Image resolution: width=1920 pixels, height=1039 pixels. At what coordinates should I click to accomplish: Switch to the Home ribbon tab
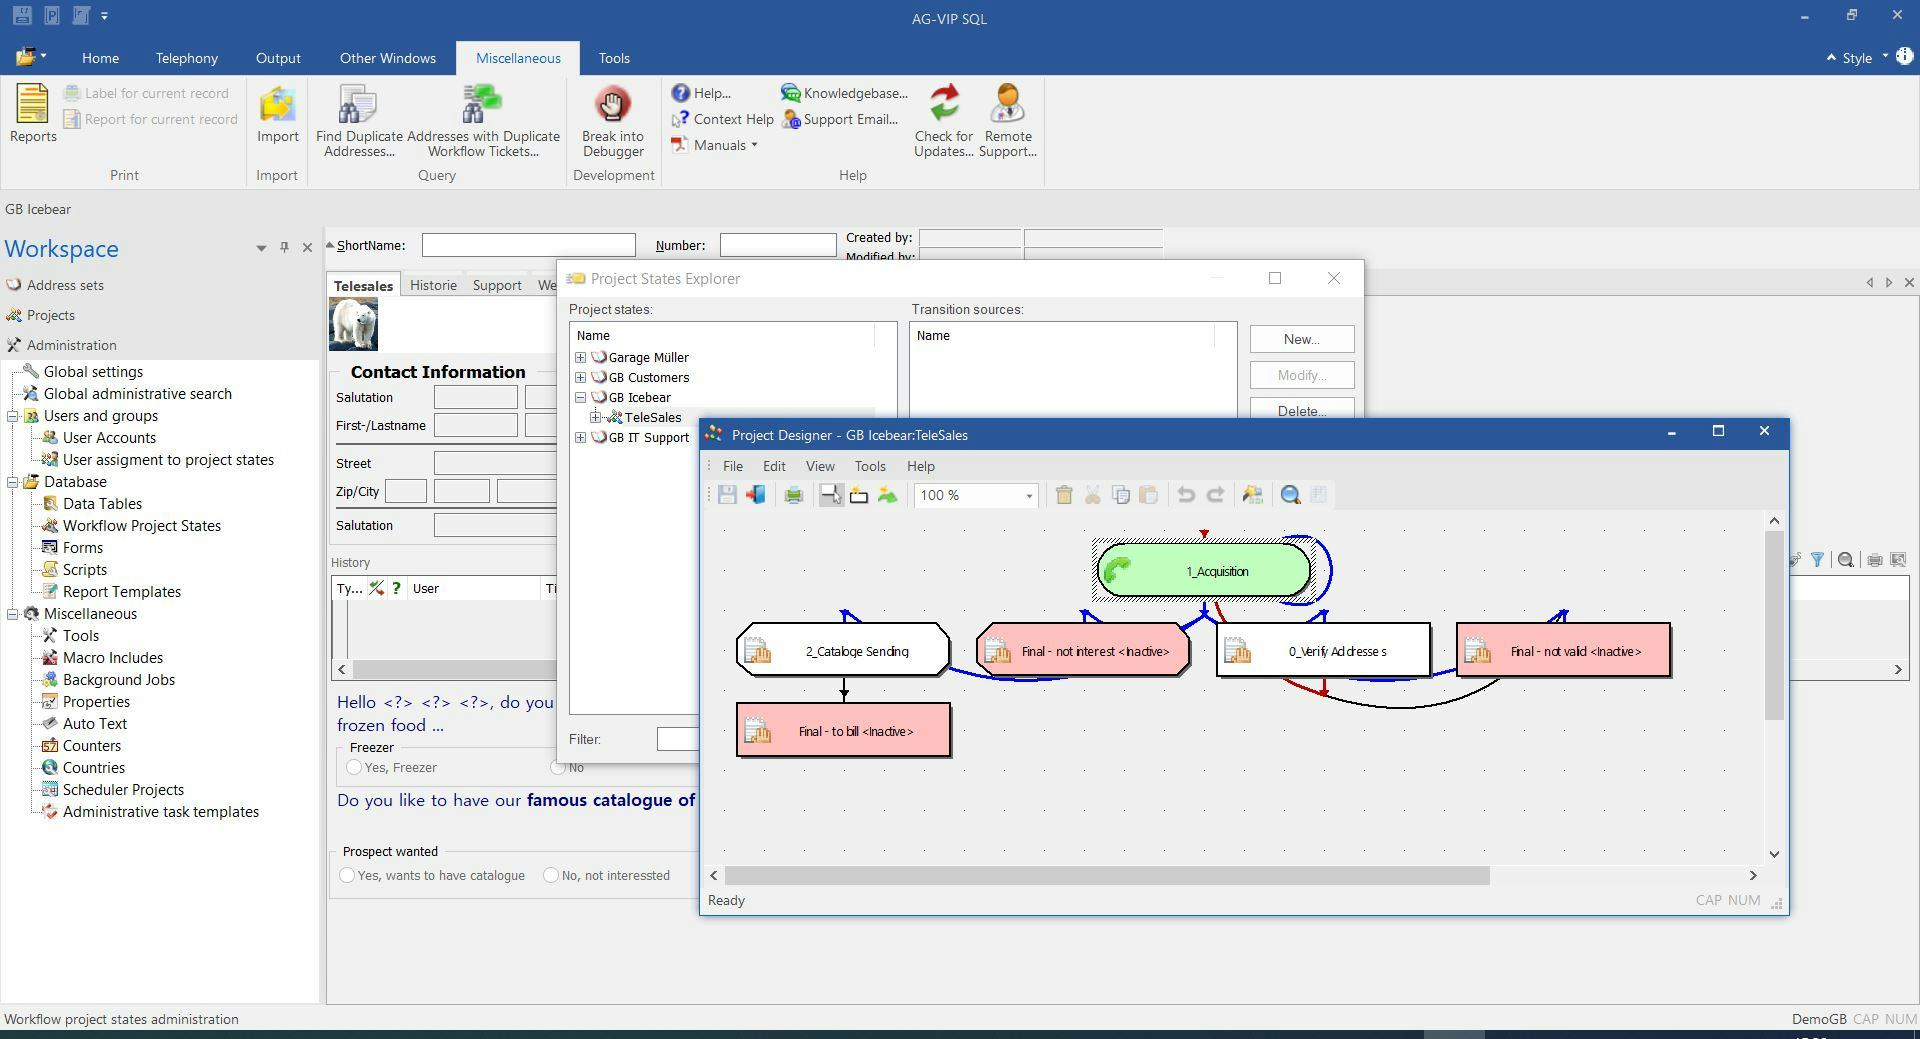tap(100, 58)
